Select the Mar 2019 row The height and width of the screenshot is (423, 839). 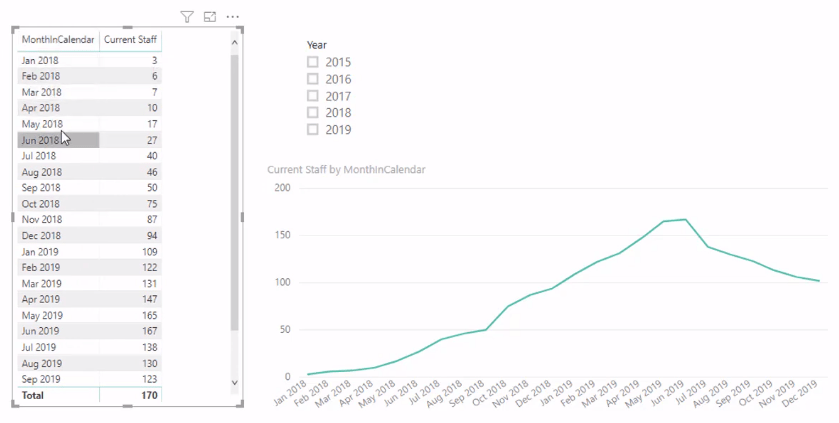tap(89, 283)
